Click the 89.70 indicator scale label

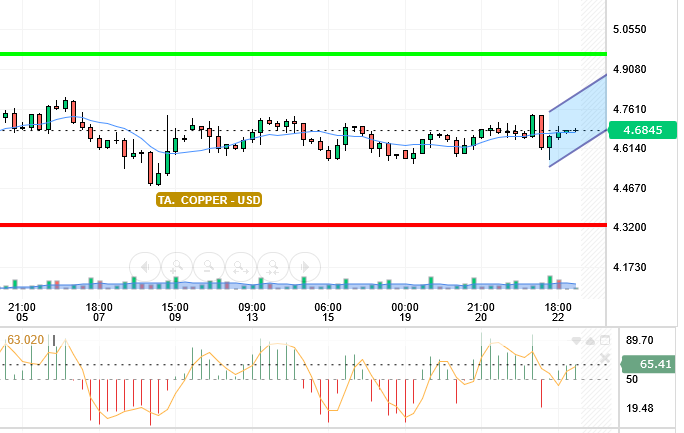[640, 340]
